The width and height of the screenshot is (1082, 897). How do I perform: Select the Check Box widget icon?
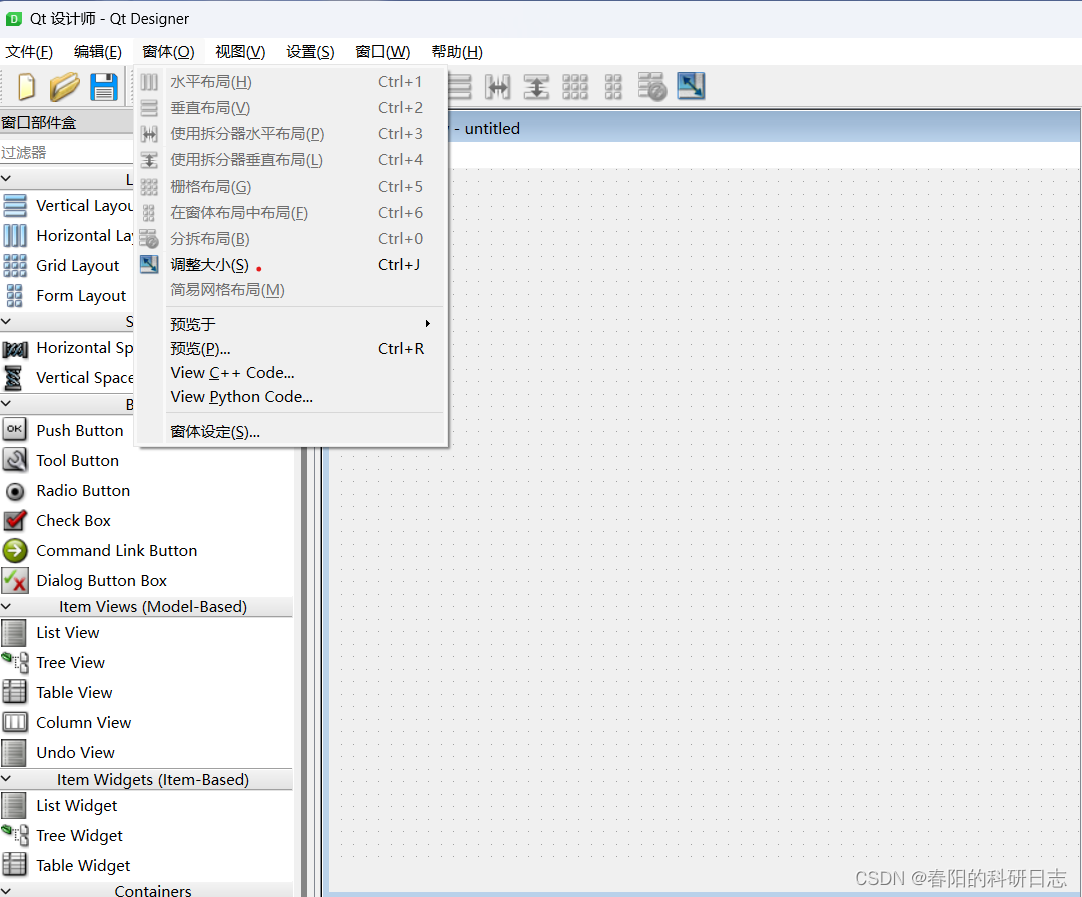(x=15, y=520)
